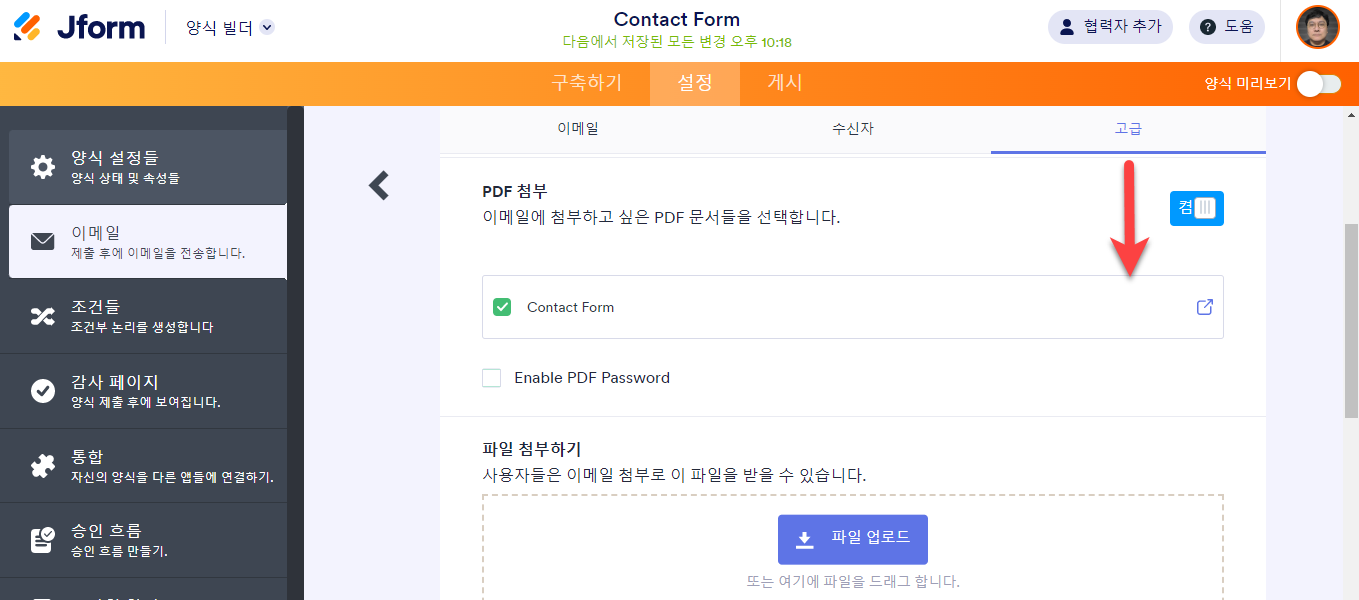Click the 감사 페이지 checkmark icon
The image size is (1359, 600).
coord(42,391)
